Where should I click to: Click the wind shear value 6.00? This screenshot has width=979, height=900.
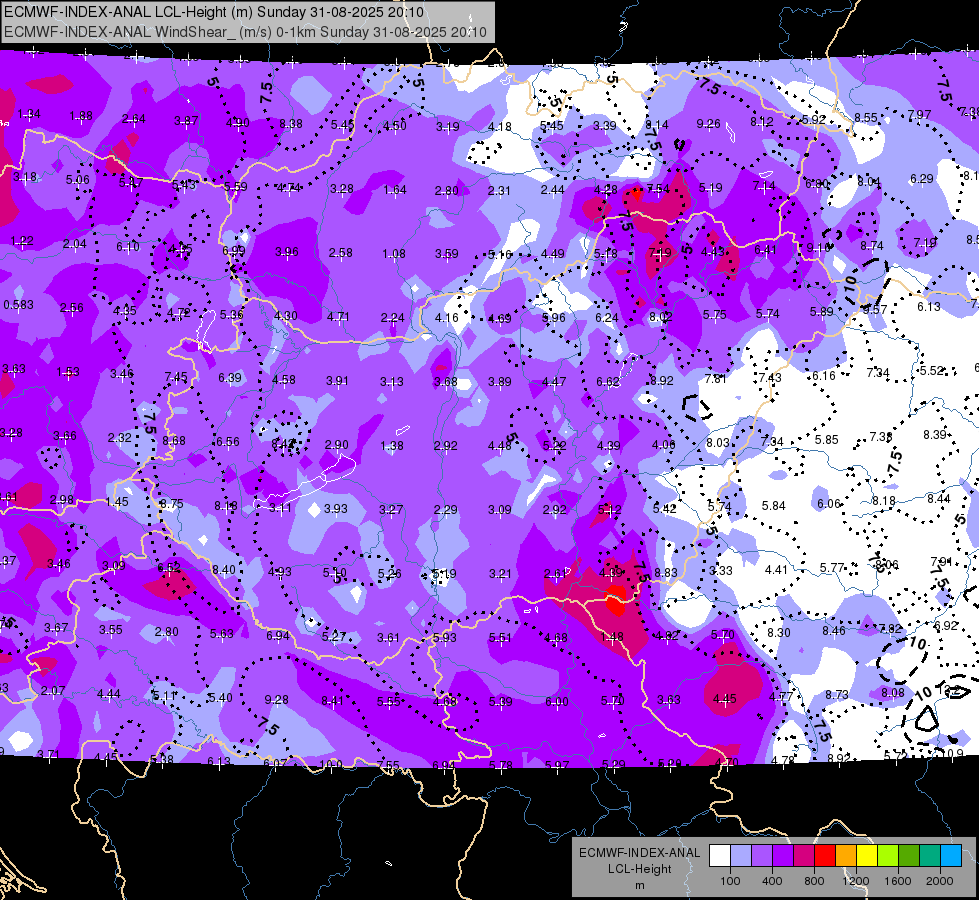(556, 701)
